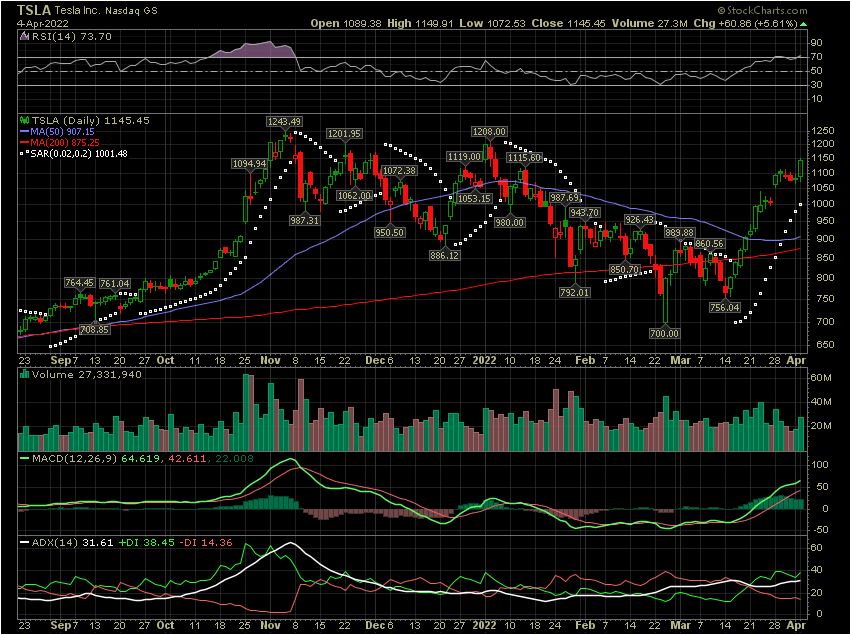Click the '1094.94' price label
The width and height of the screenshot is (850, 635).
coord(249,163)
